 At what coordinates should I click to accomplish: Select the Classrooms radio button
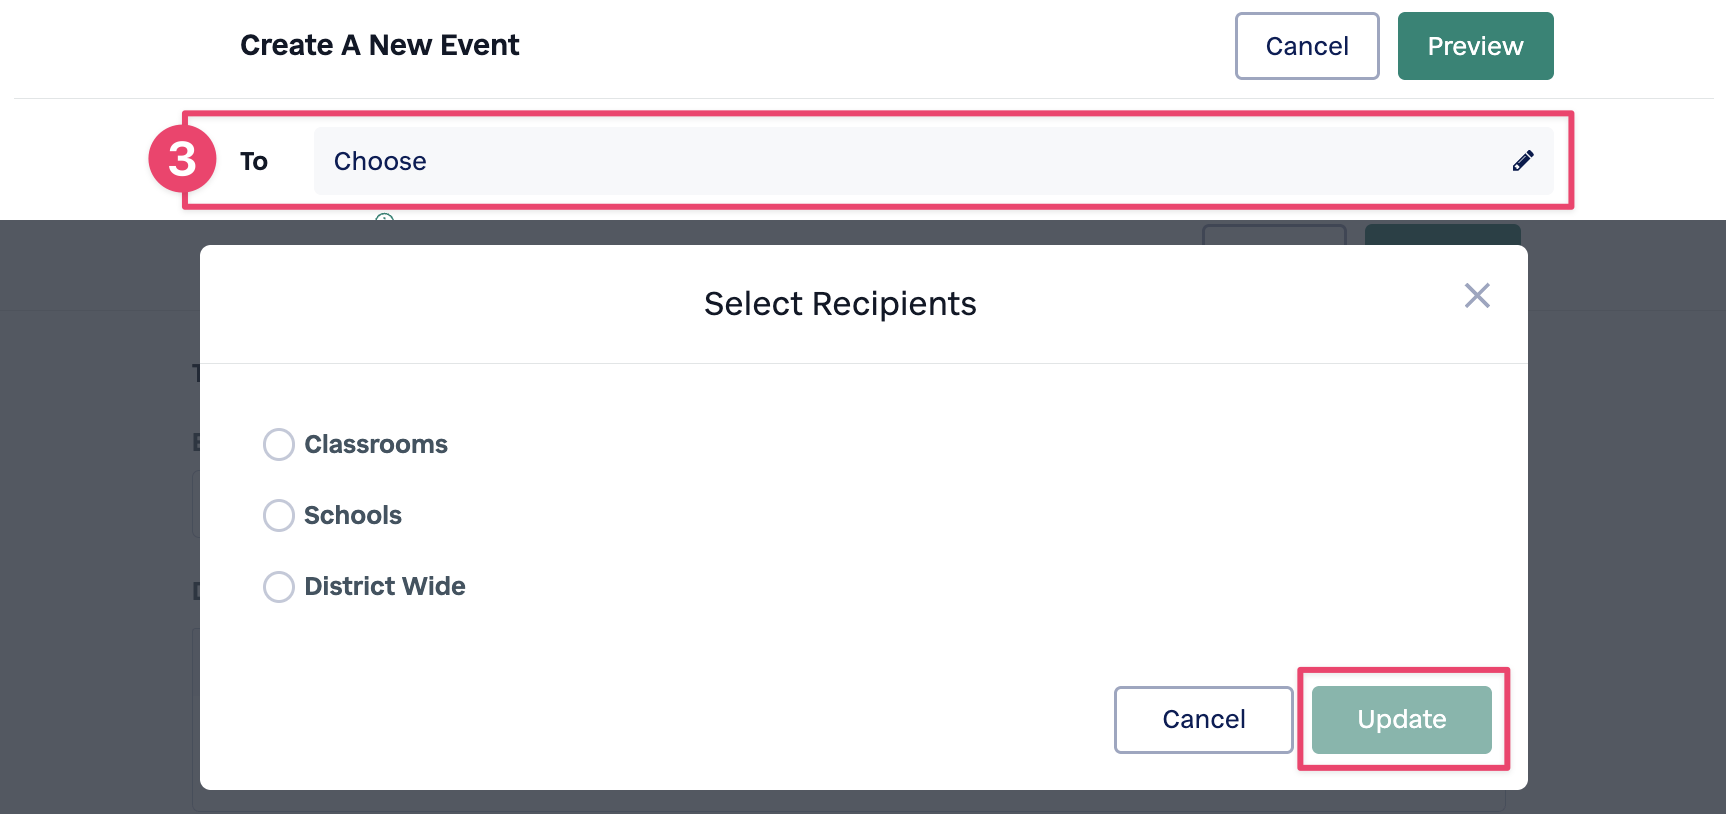(x=279, y=444)
